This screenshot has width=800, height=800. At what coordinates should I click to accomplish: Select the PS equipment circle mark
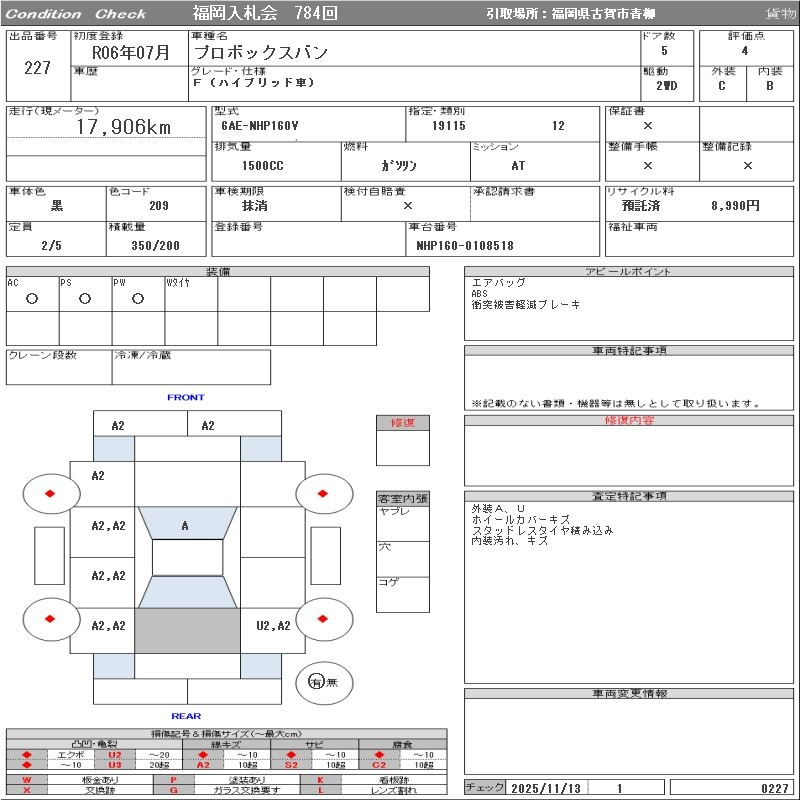pos(85,298)
